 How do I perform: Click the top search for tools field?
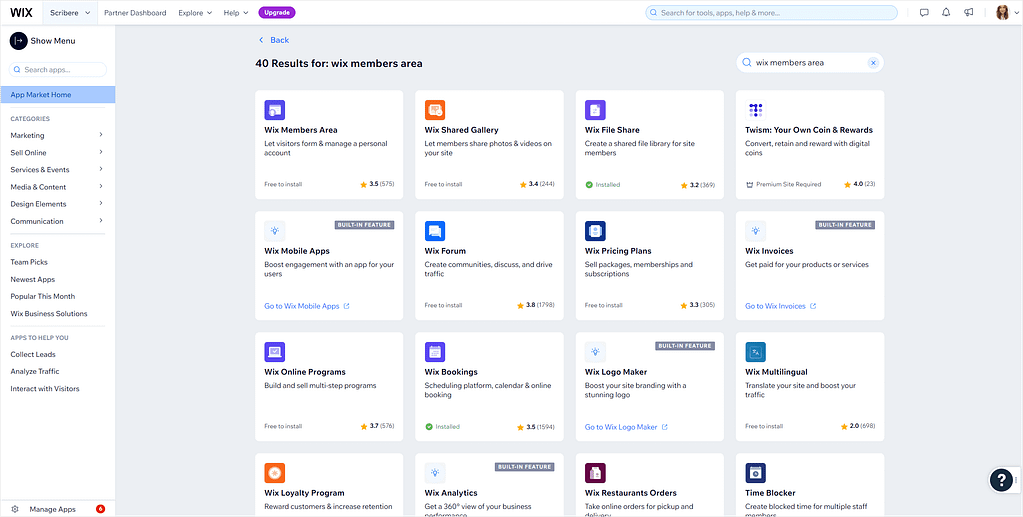pos(771,12)
